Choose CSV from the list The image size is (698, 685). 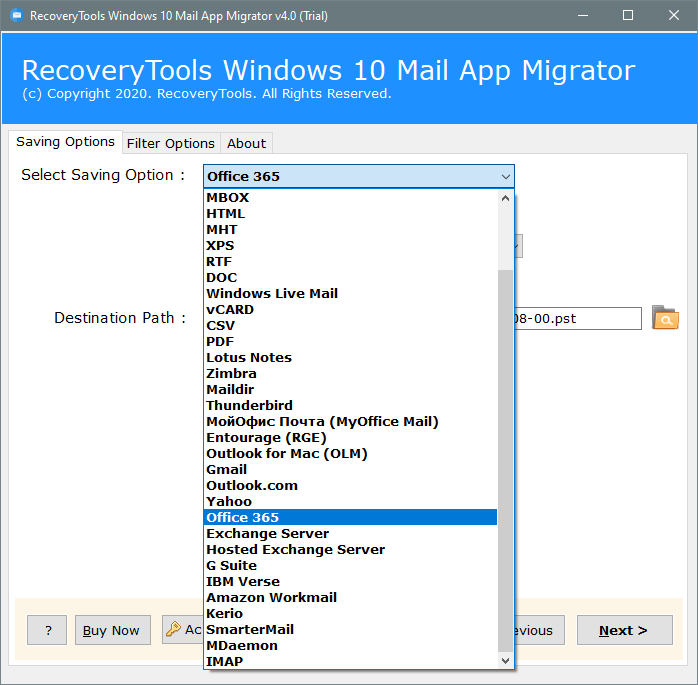tap(350, 325)
